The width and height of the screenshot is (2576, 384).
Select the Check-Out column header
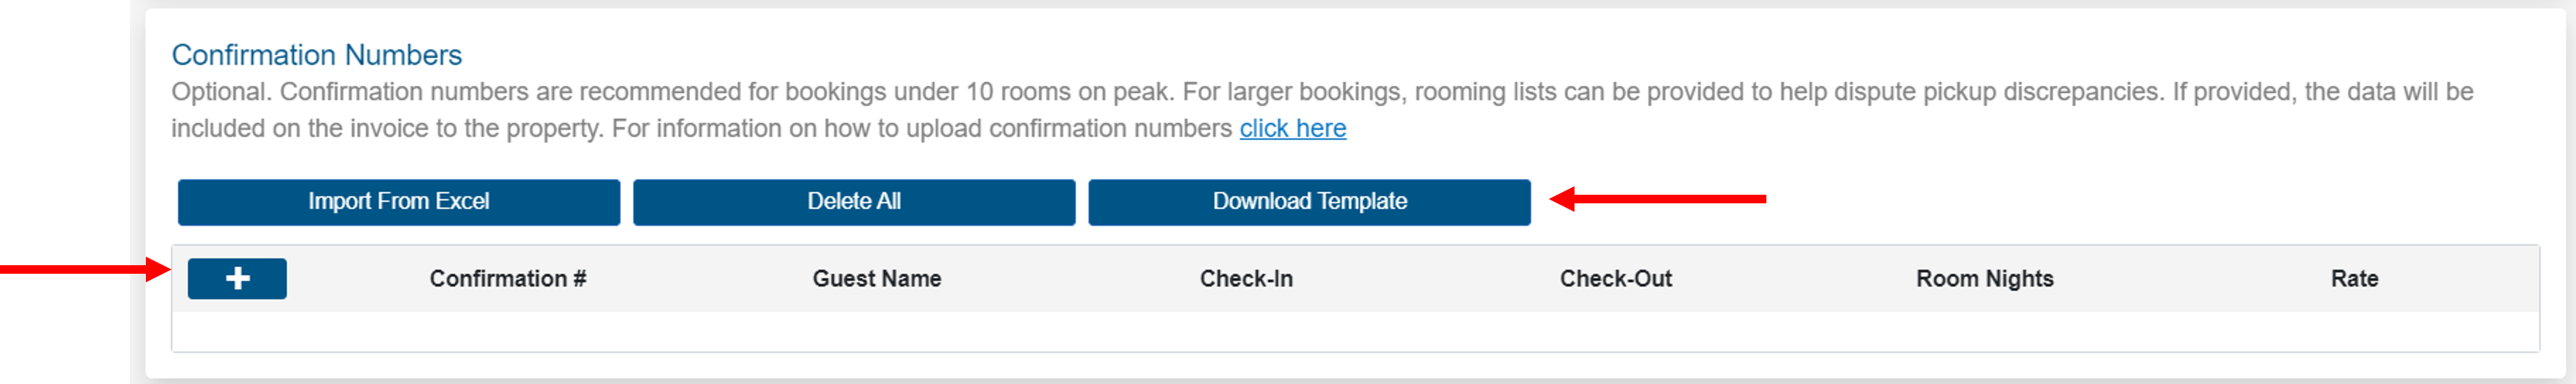tap(1616, 279)
